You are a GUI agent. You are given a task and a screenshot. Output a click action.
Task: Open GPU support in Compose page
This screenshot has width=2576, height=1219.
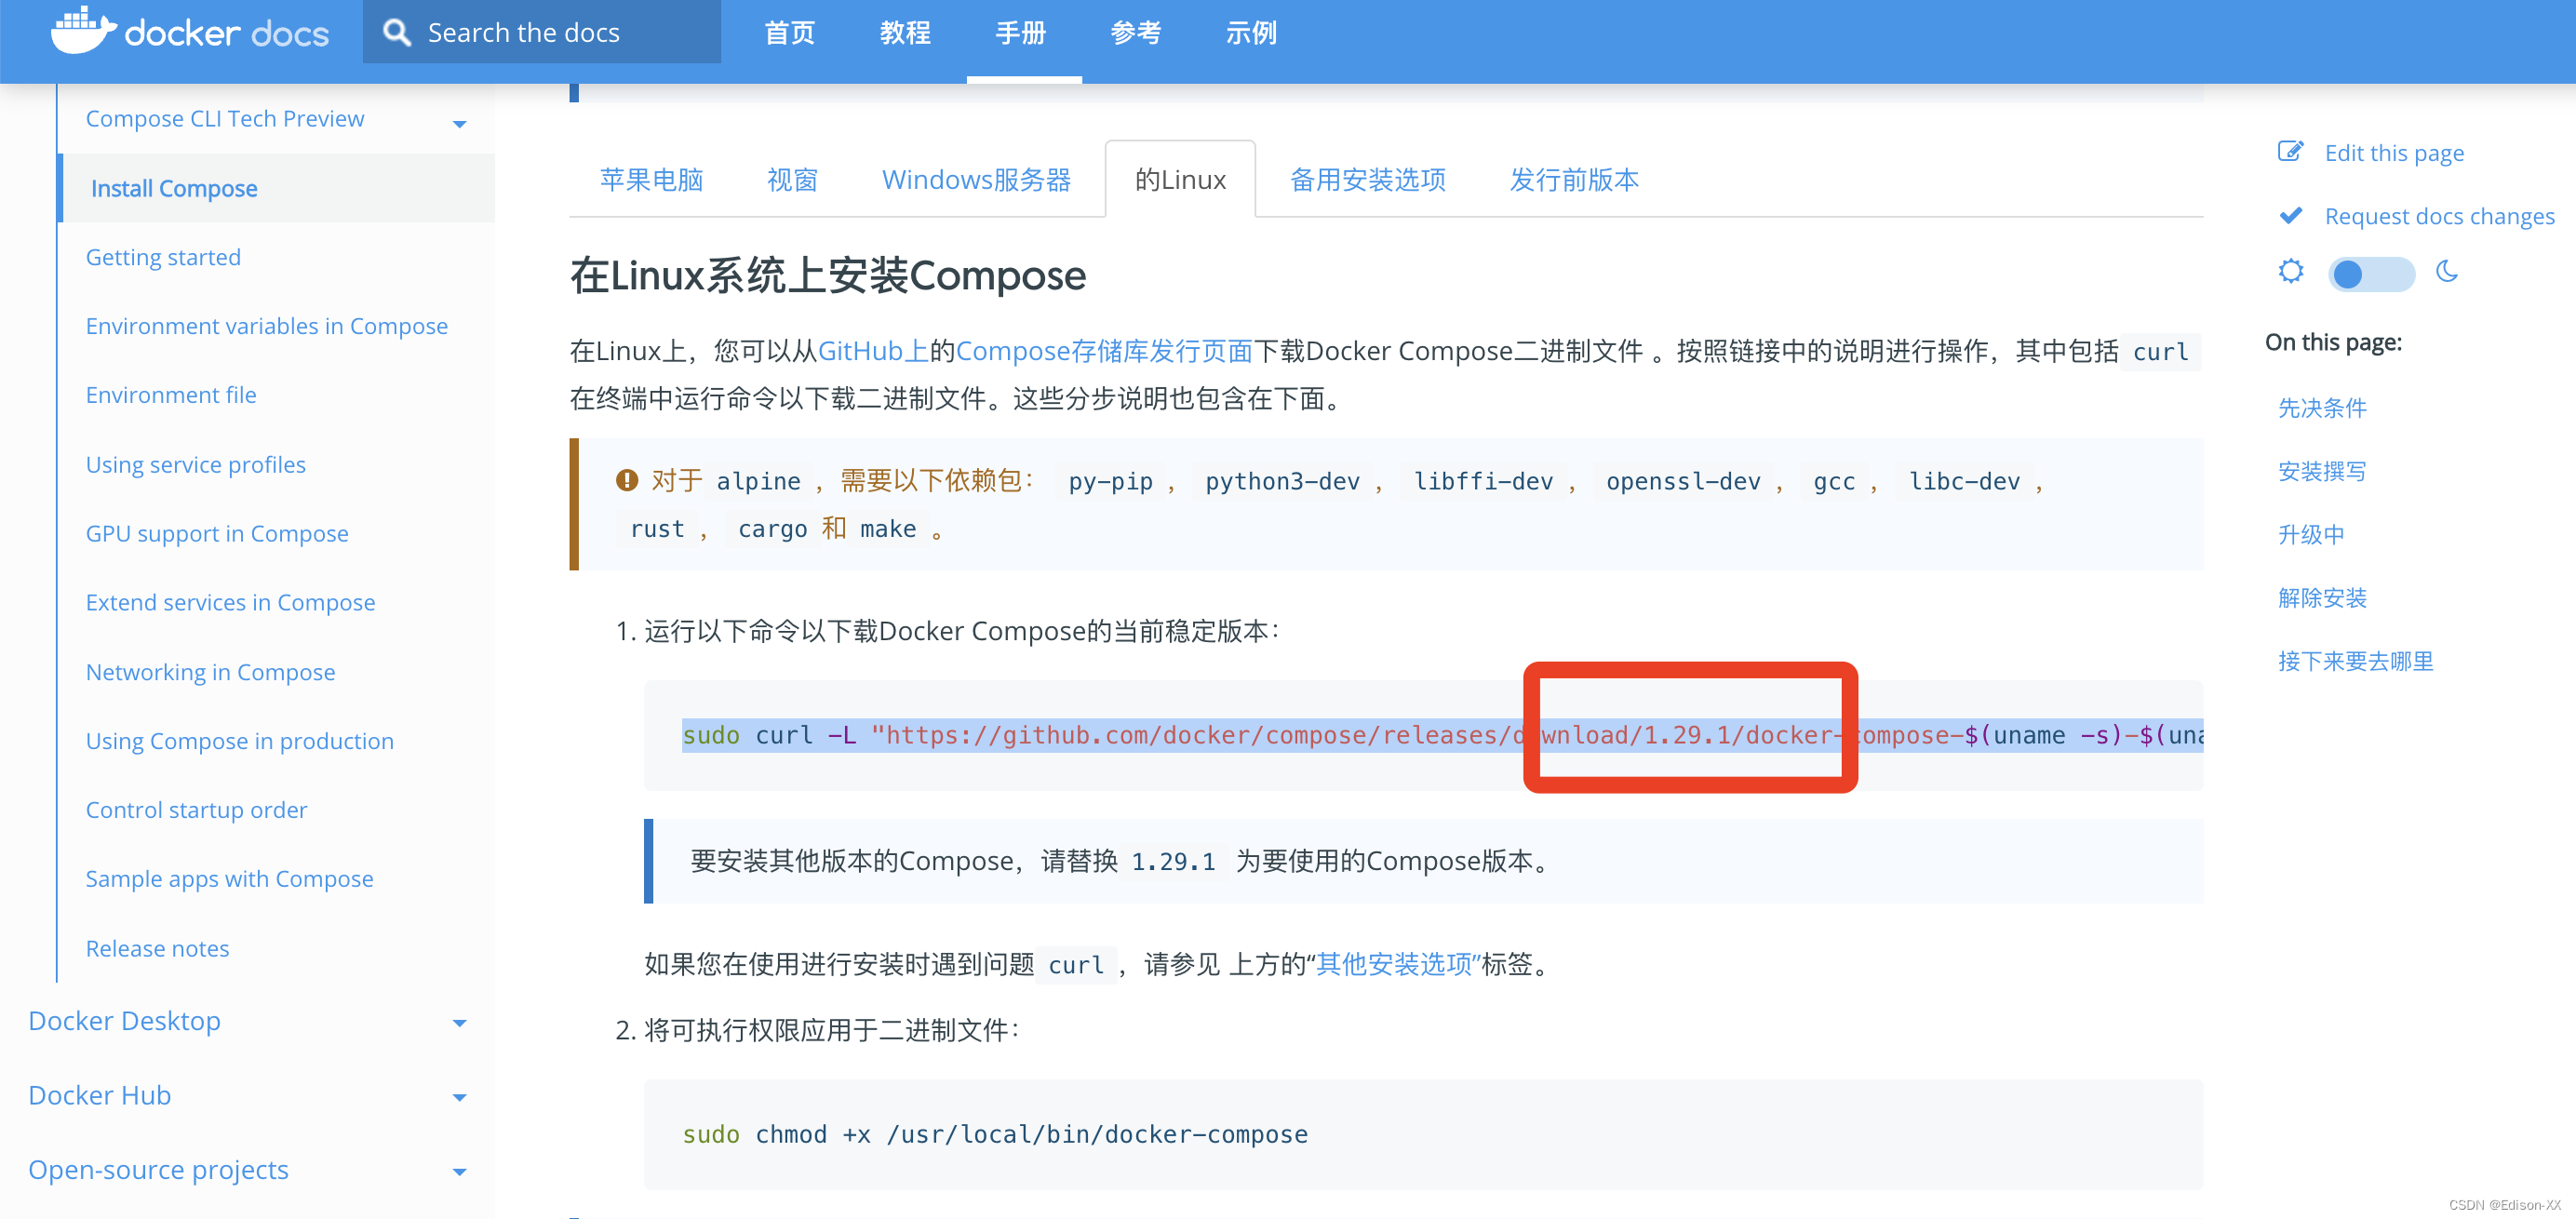(x=217, y=533)
